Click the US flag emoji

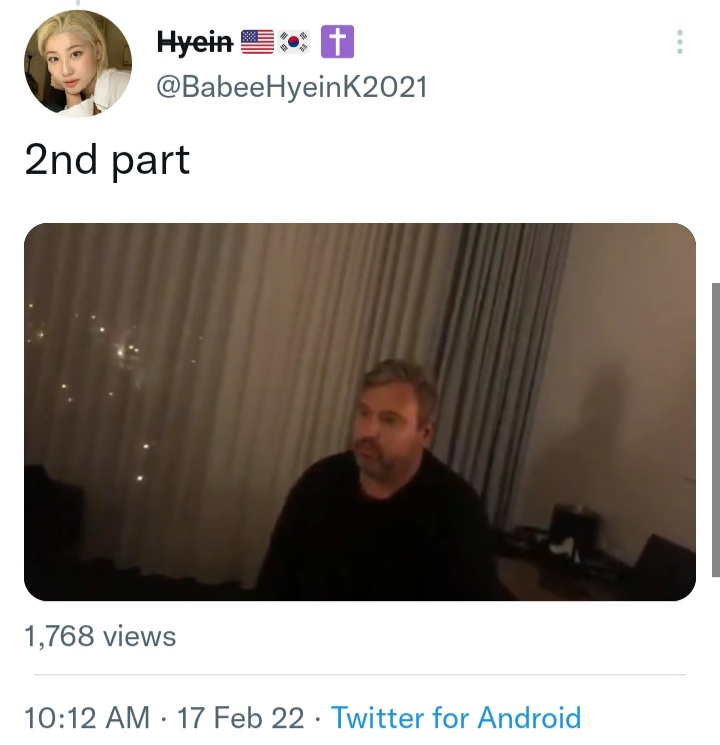tap(257, 42)
